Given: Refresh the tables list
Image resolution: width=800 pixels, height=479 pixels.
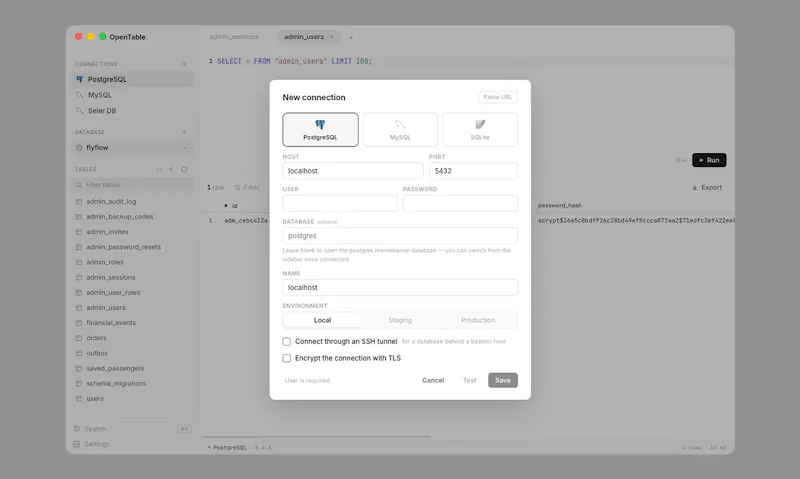Looking at the screenshot, I should pyautogui.click(x=184, y=169).
